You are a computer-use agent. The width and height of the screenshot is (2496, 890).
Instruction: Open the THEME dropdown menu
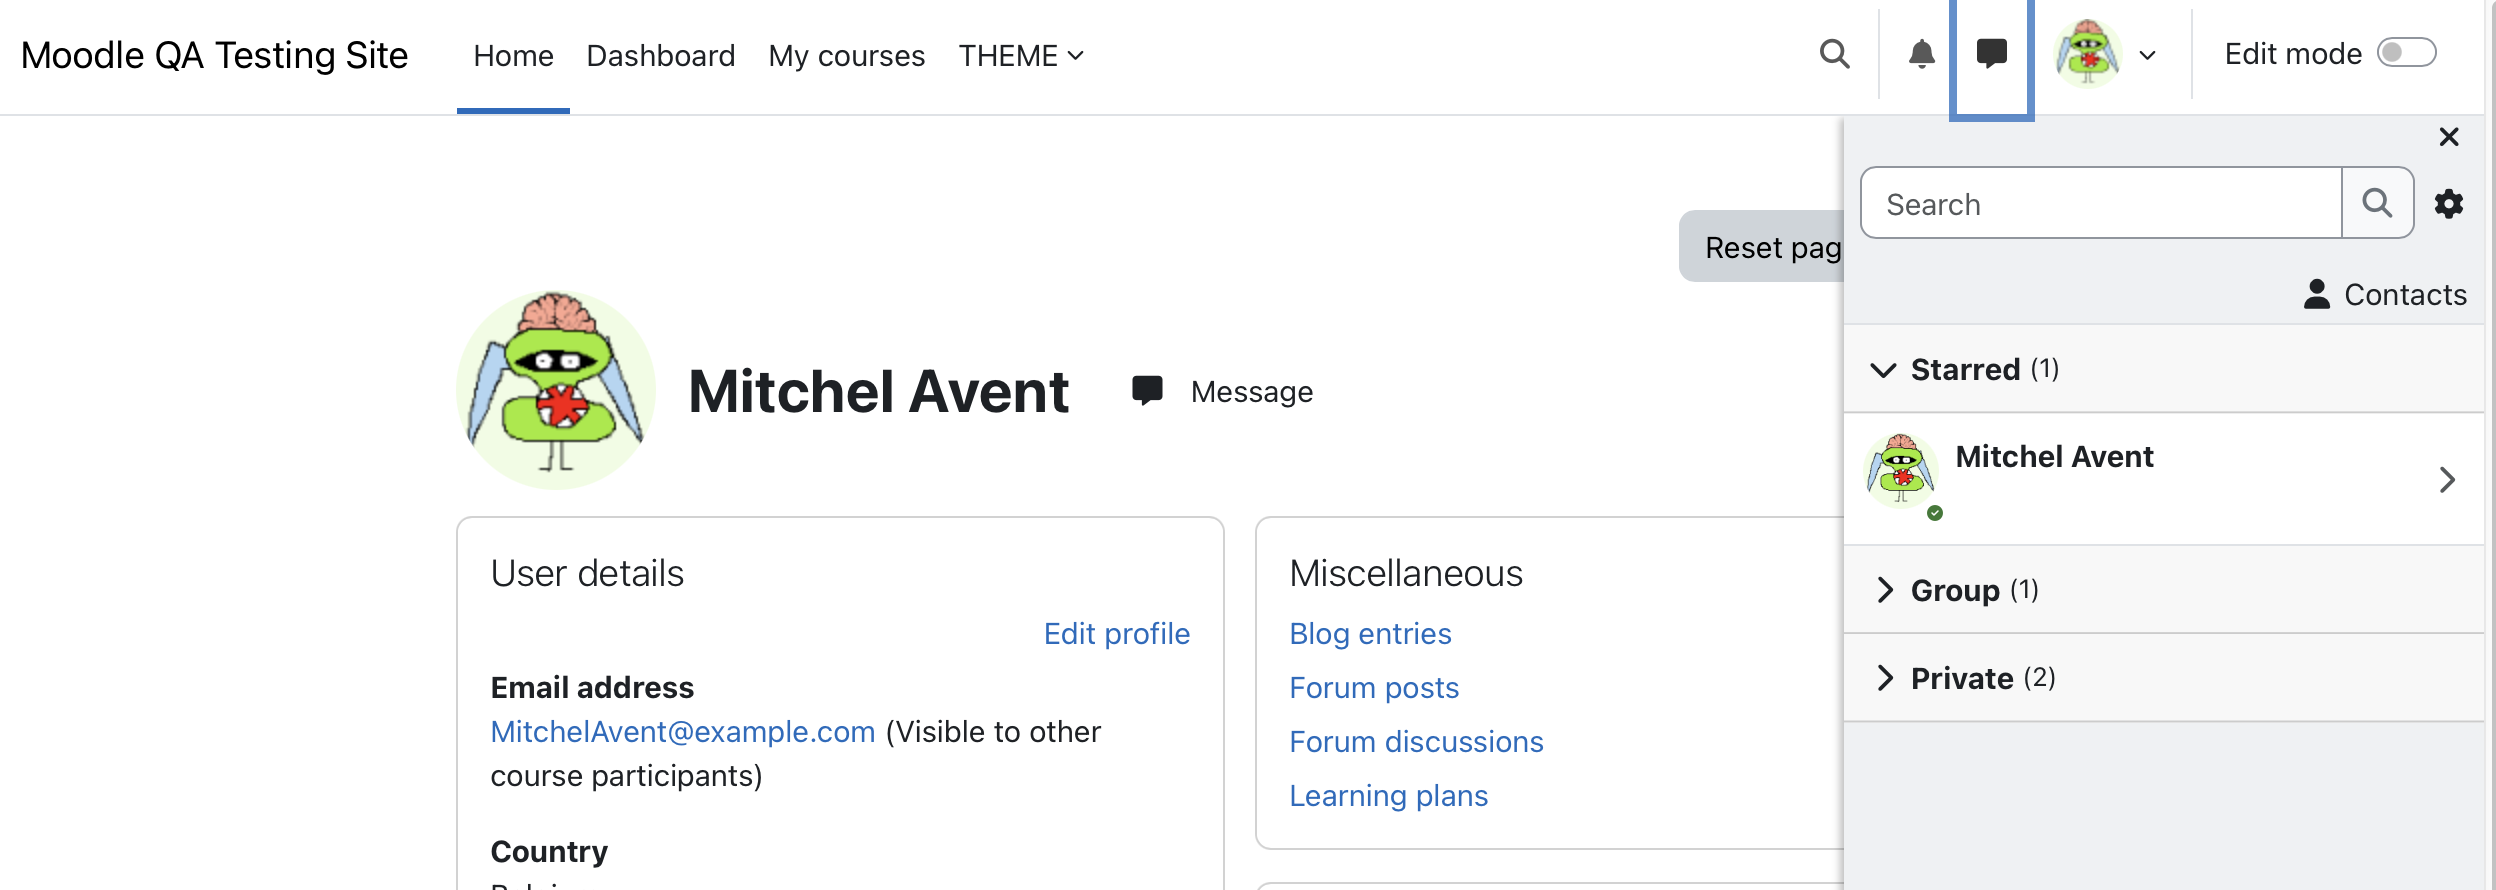coord(1021,56)
